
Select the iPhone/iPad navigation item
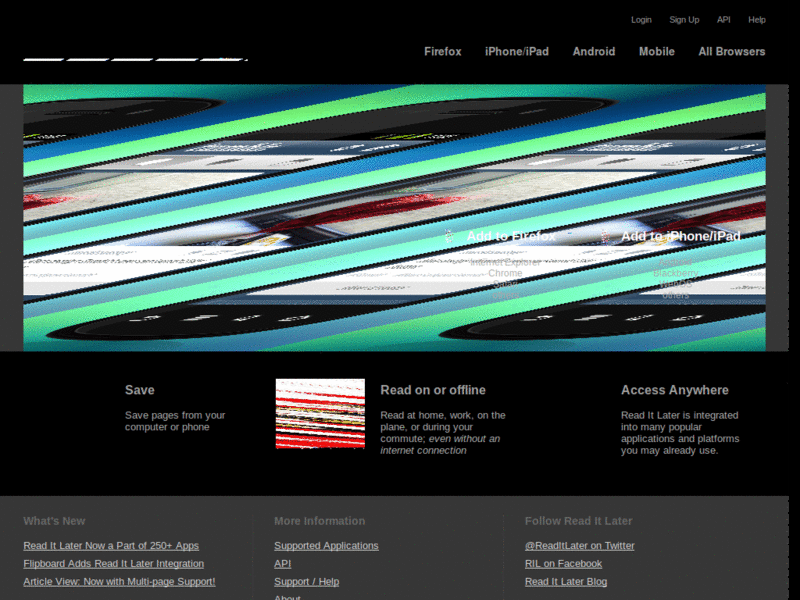[x=517, y=52]
